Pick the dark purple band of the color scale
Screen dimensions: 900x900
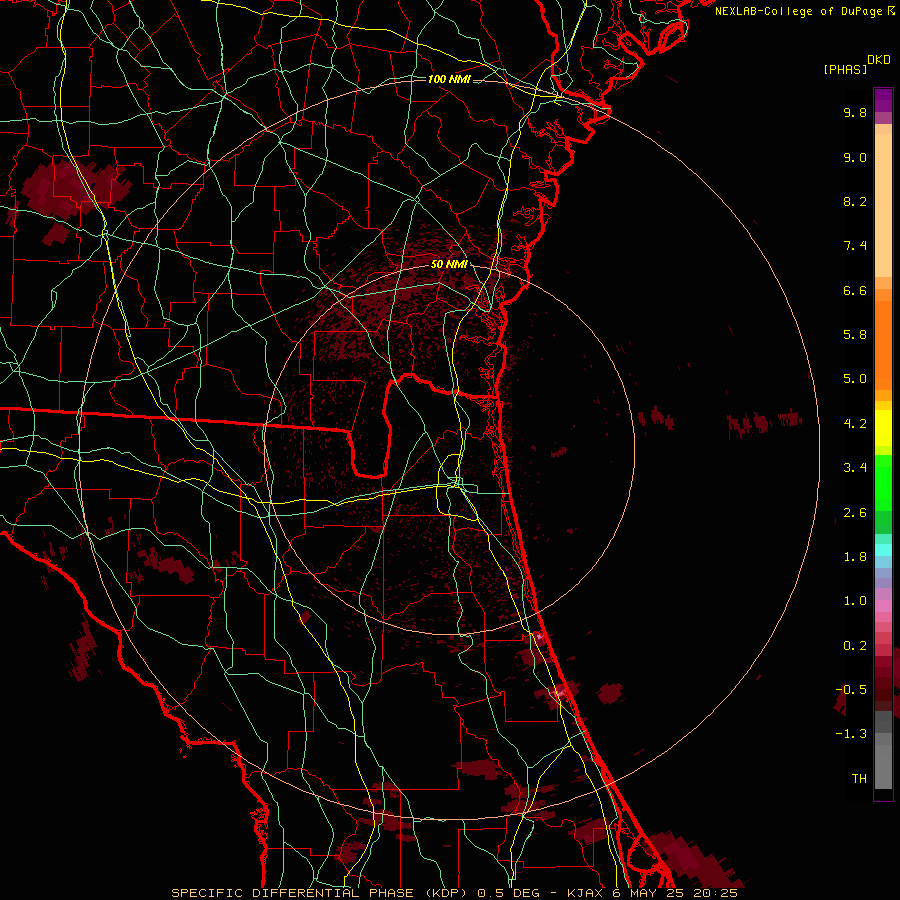(883, 99)
